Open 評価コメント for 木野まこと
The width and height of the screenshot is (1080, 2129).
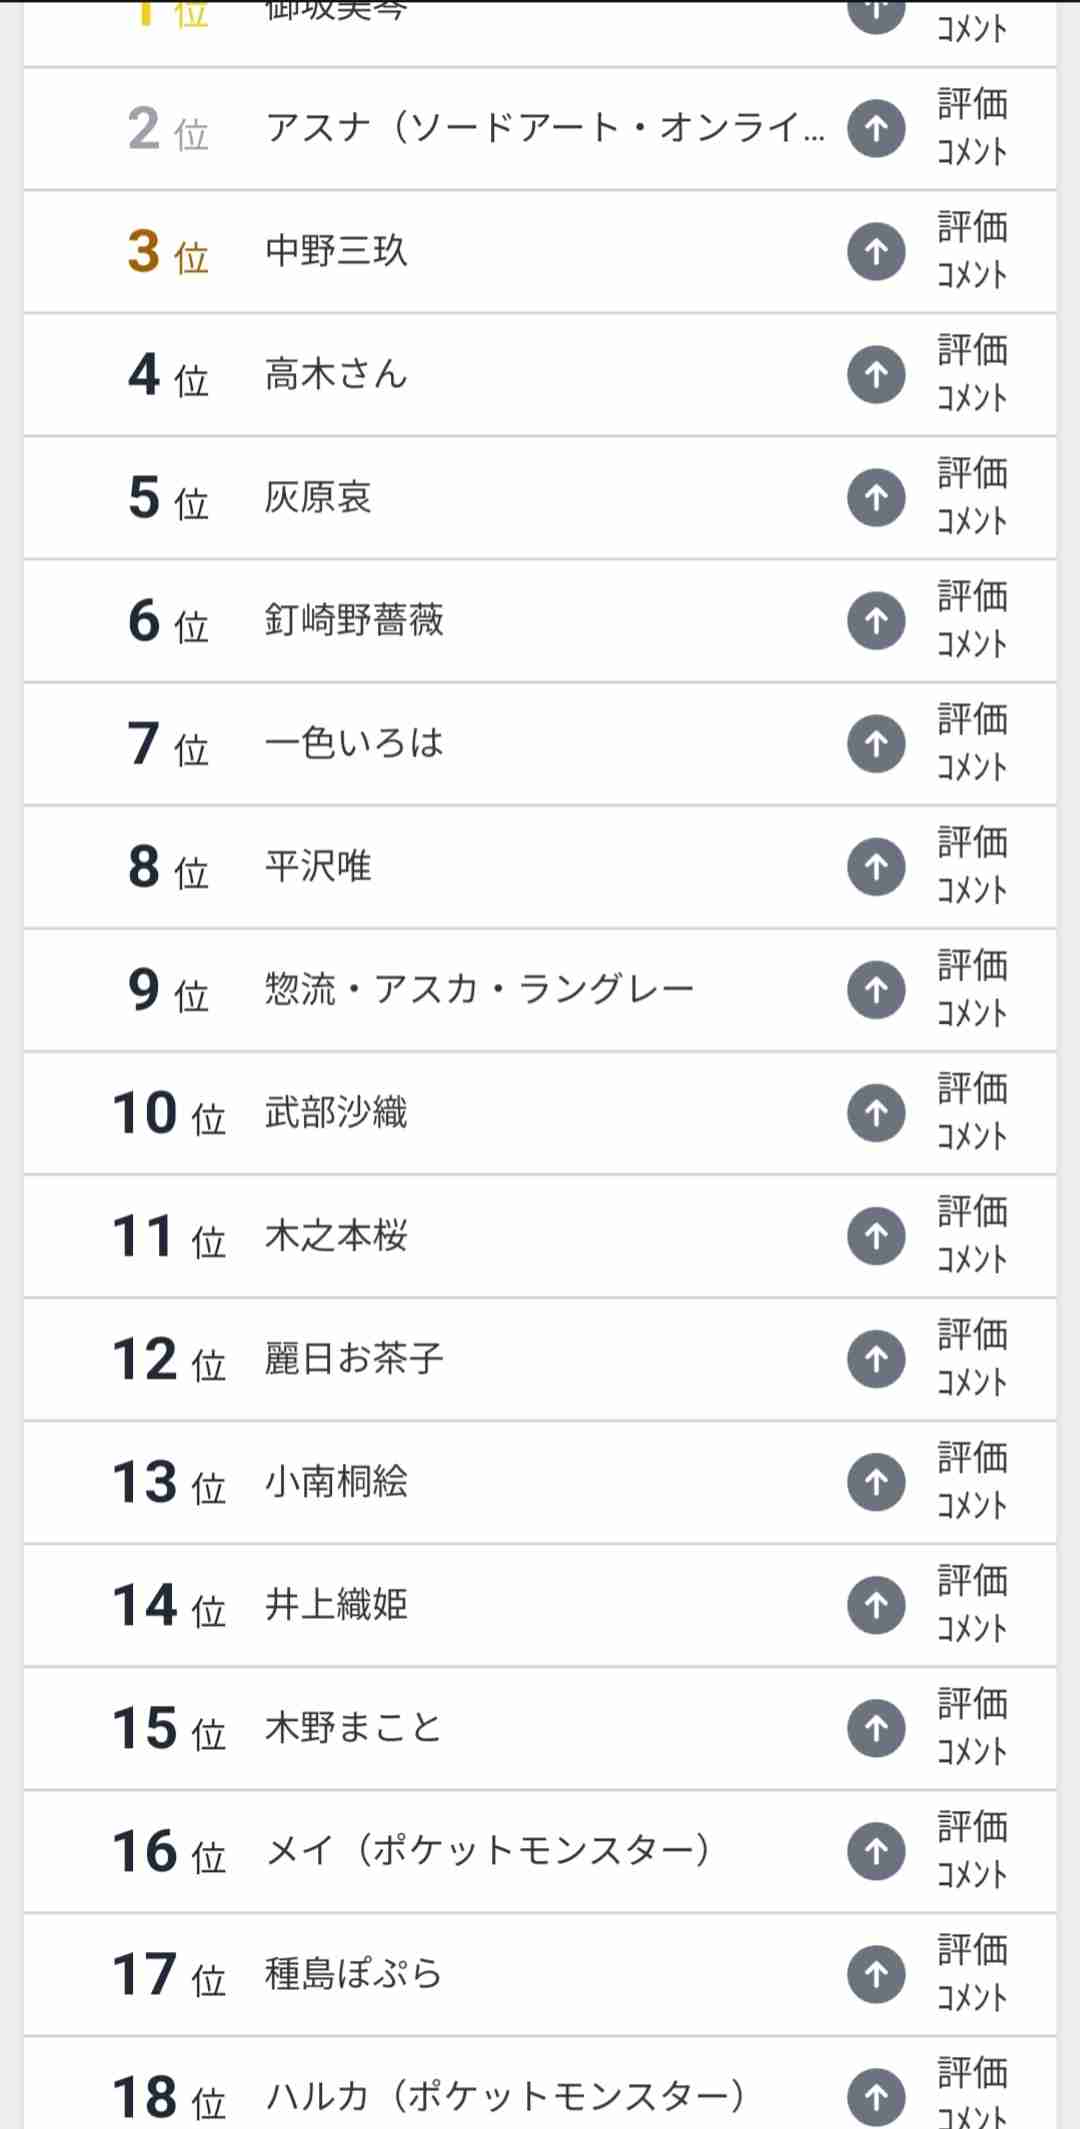[x=972, y=1728]
